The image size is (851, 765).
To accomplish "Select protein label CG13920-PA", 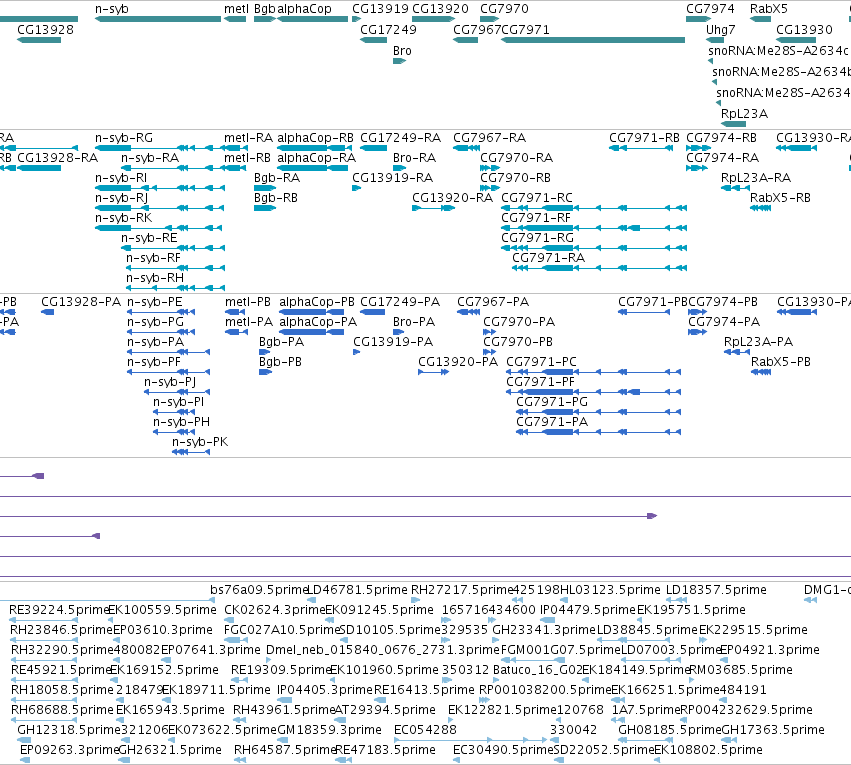I will [458, 362].
